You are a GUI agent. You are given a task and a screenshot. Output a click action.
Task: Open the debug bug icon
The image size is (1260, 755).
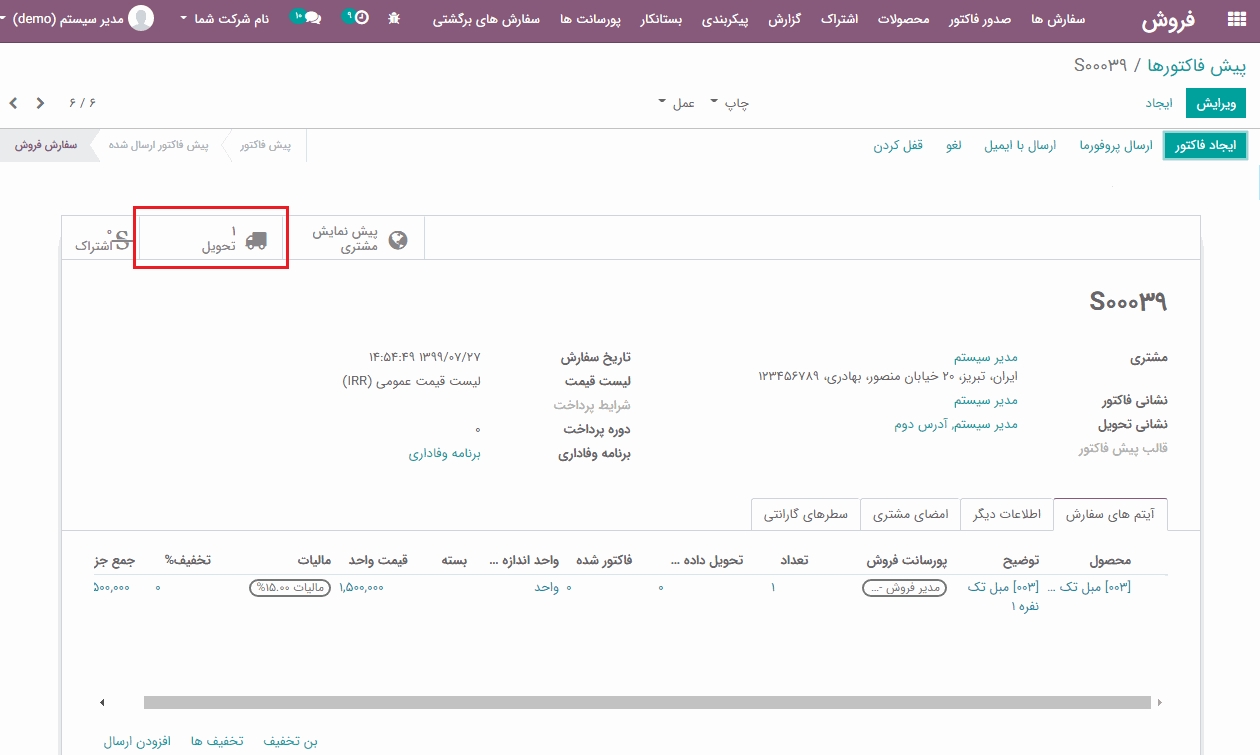[x=393, y=19]
